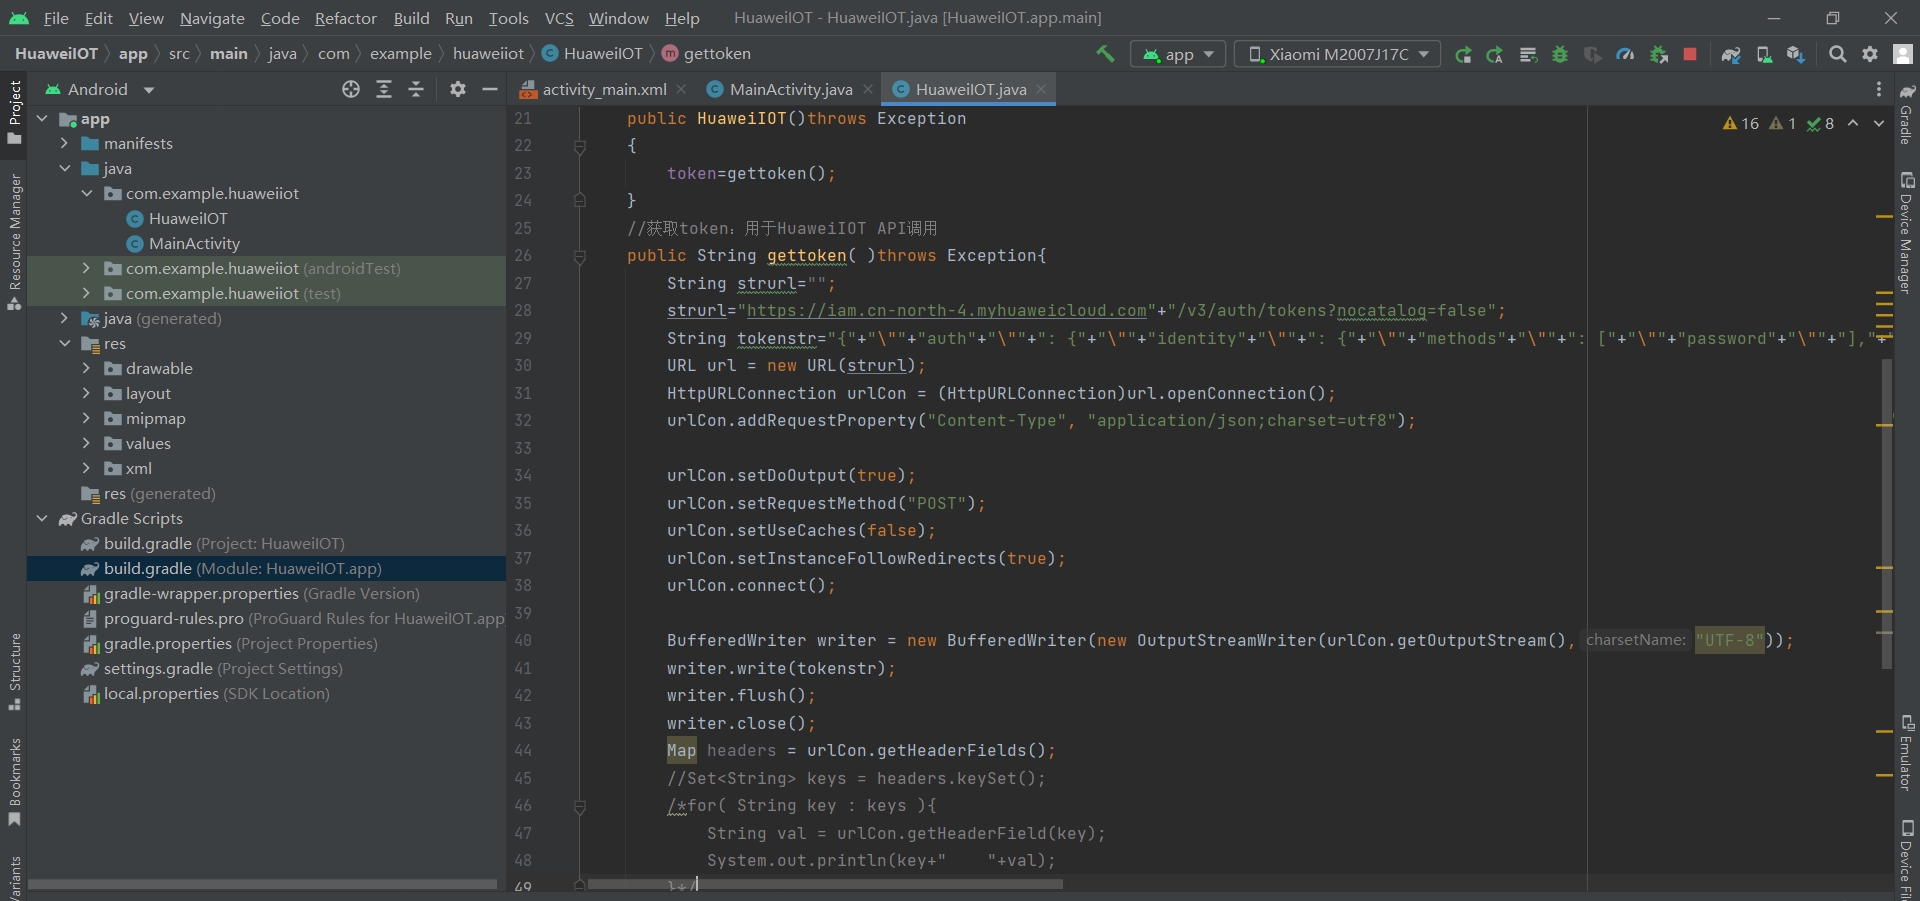Screen dimensions: 1920x901
Task: Close the HuaweiIOT.java tab
Action: [x=1041, y=89]
